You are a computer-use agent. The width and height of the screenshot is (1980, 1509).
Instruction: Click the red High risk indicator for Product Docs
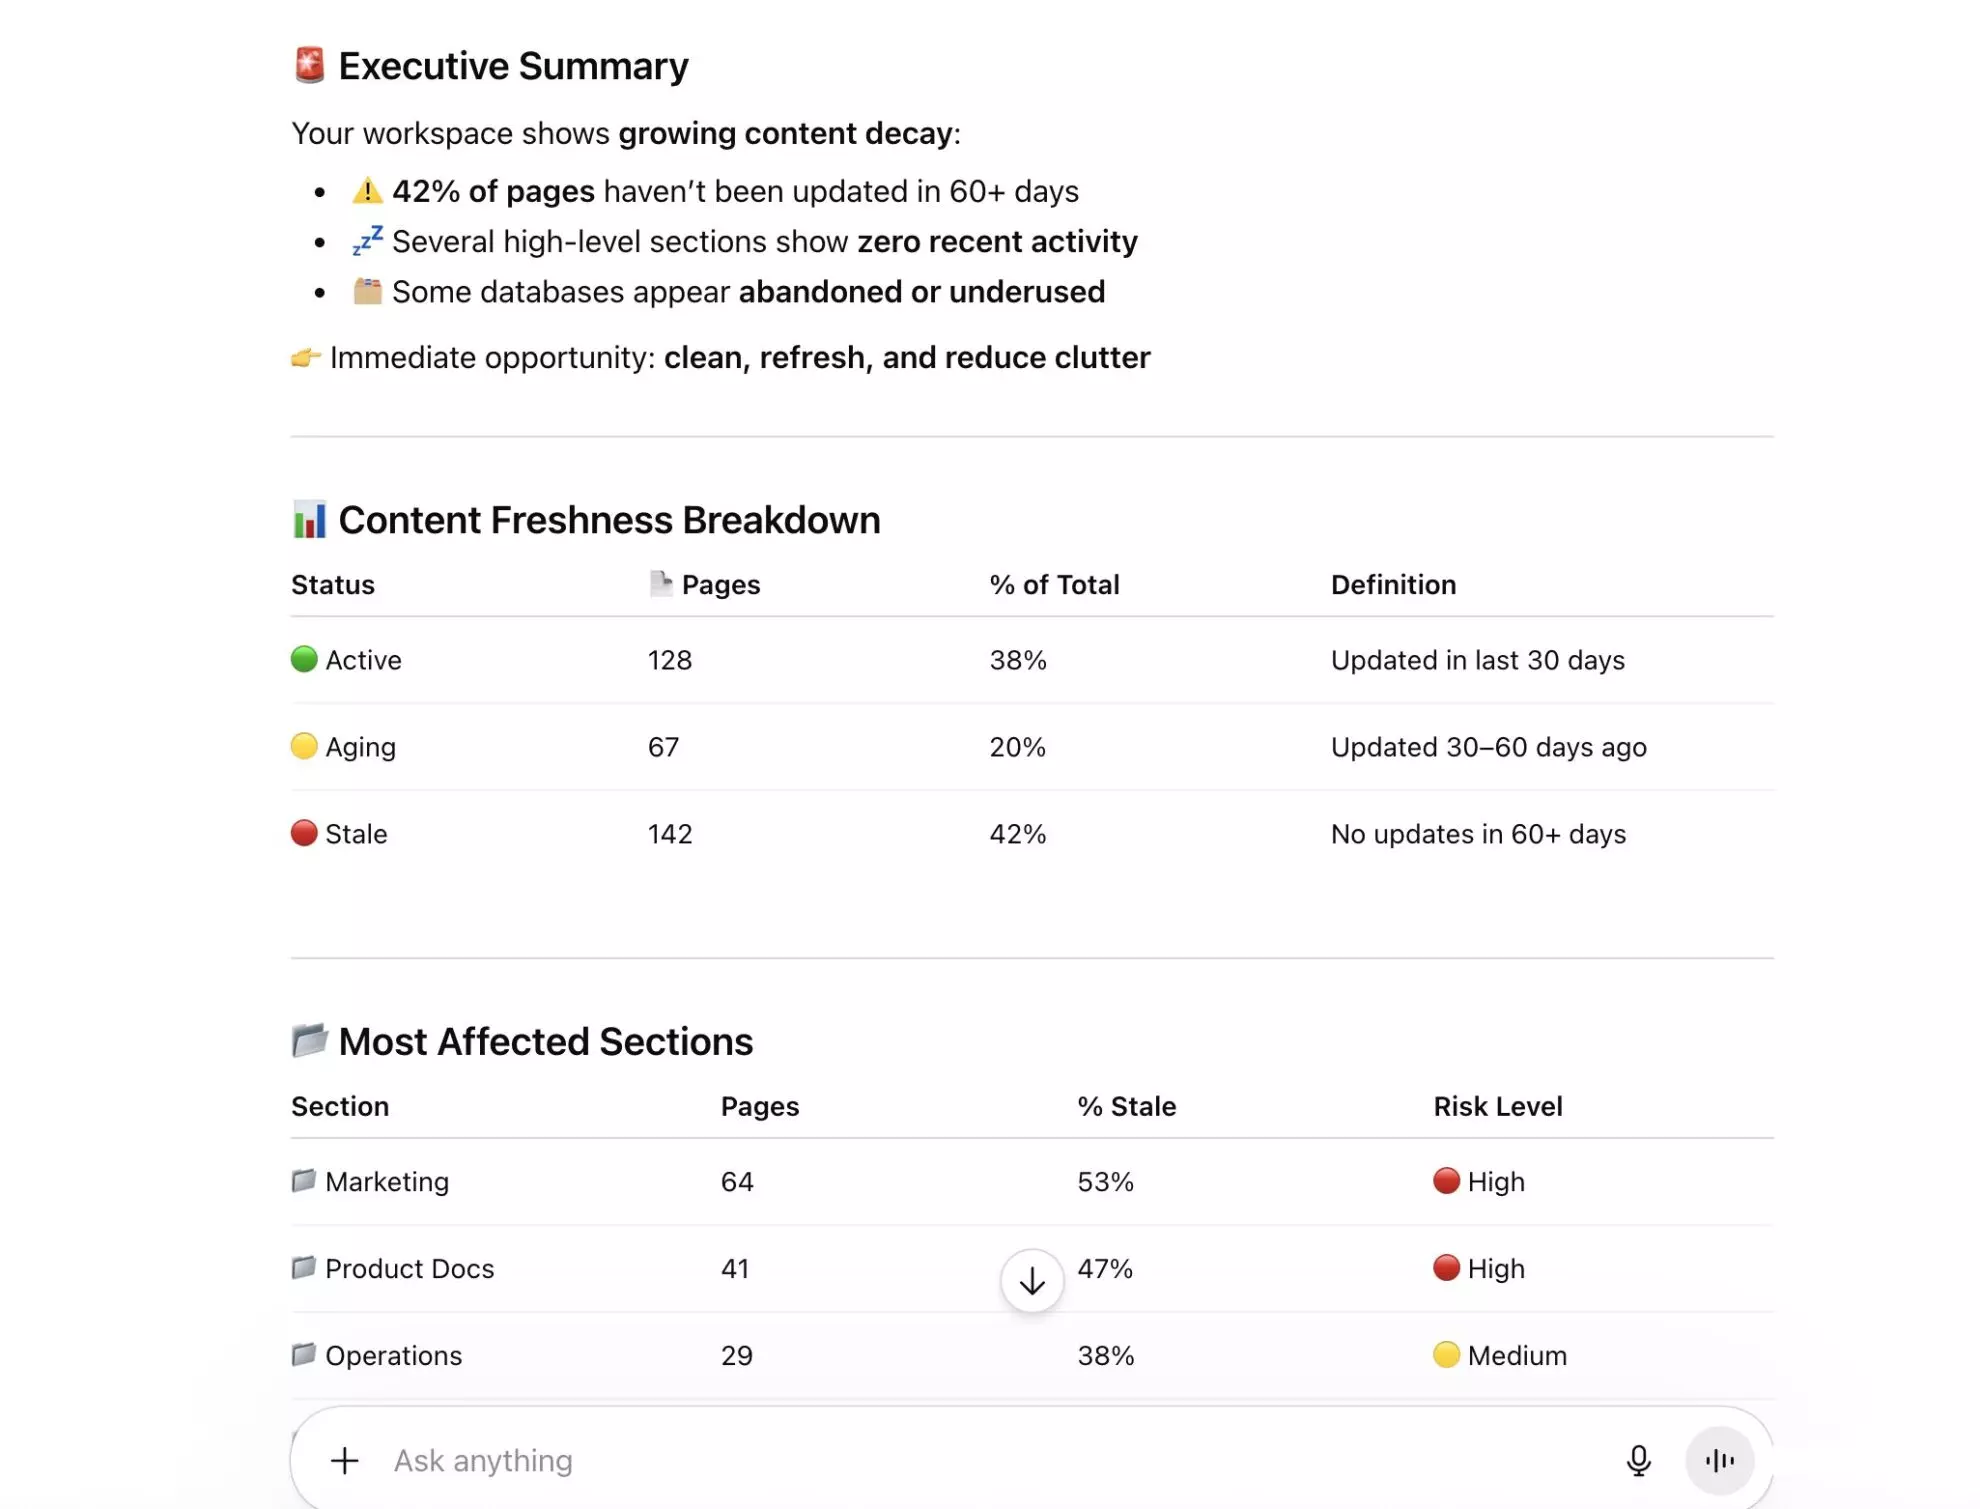click(1445, 1268)
